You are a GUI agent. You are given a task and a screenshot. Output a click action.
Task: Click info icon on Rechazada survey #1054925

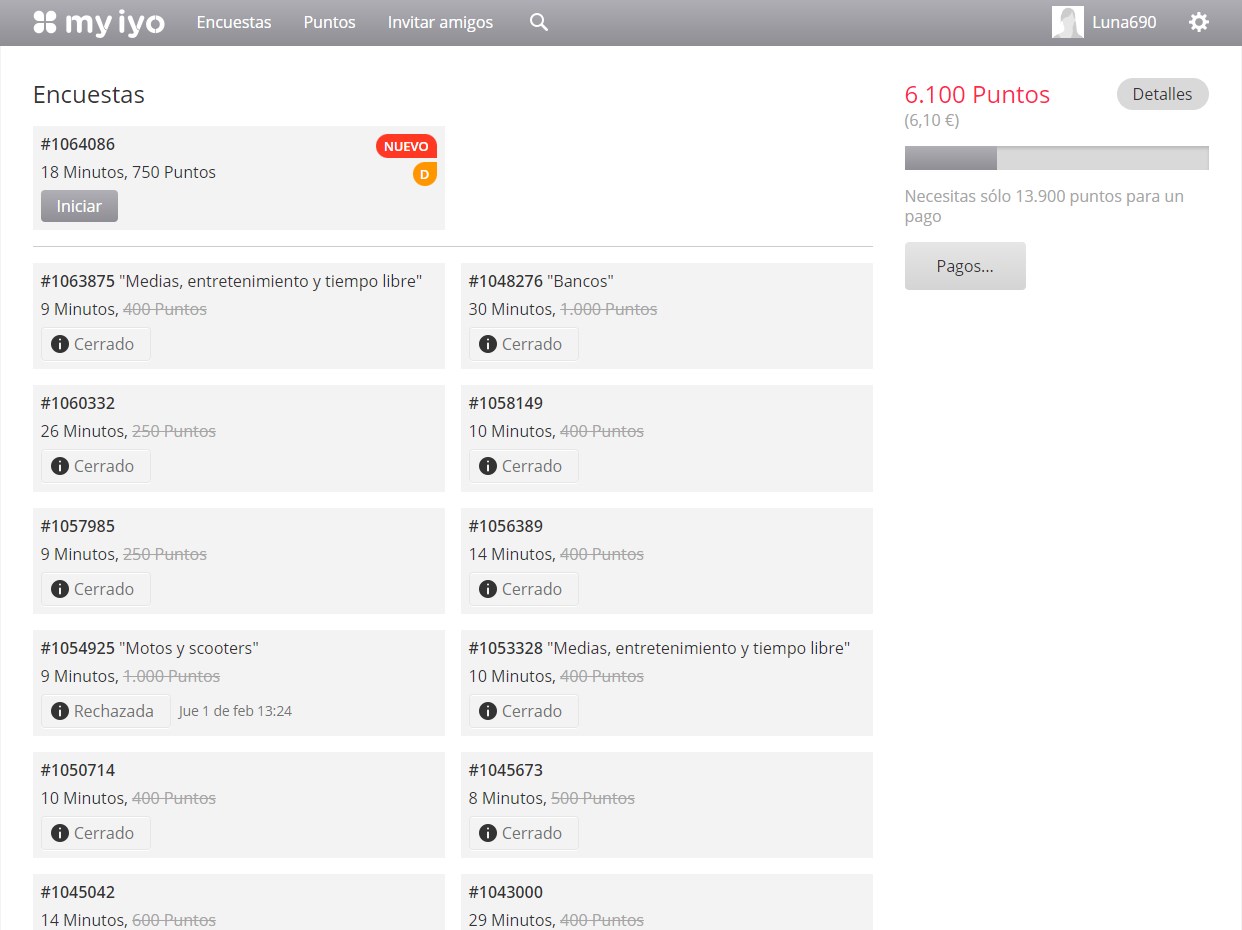point(59,711)
